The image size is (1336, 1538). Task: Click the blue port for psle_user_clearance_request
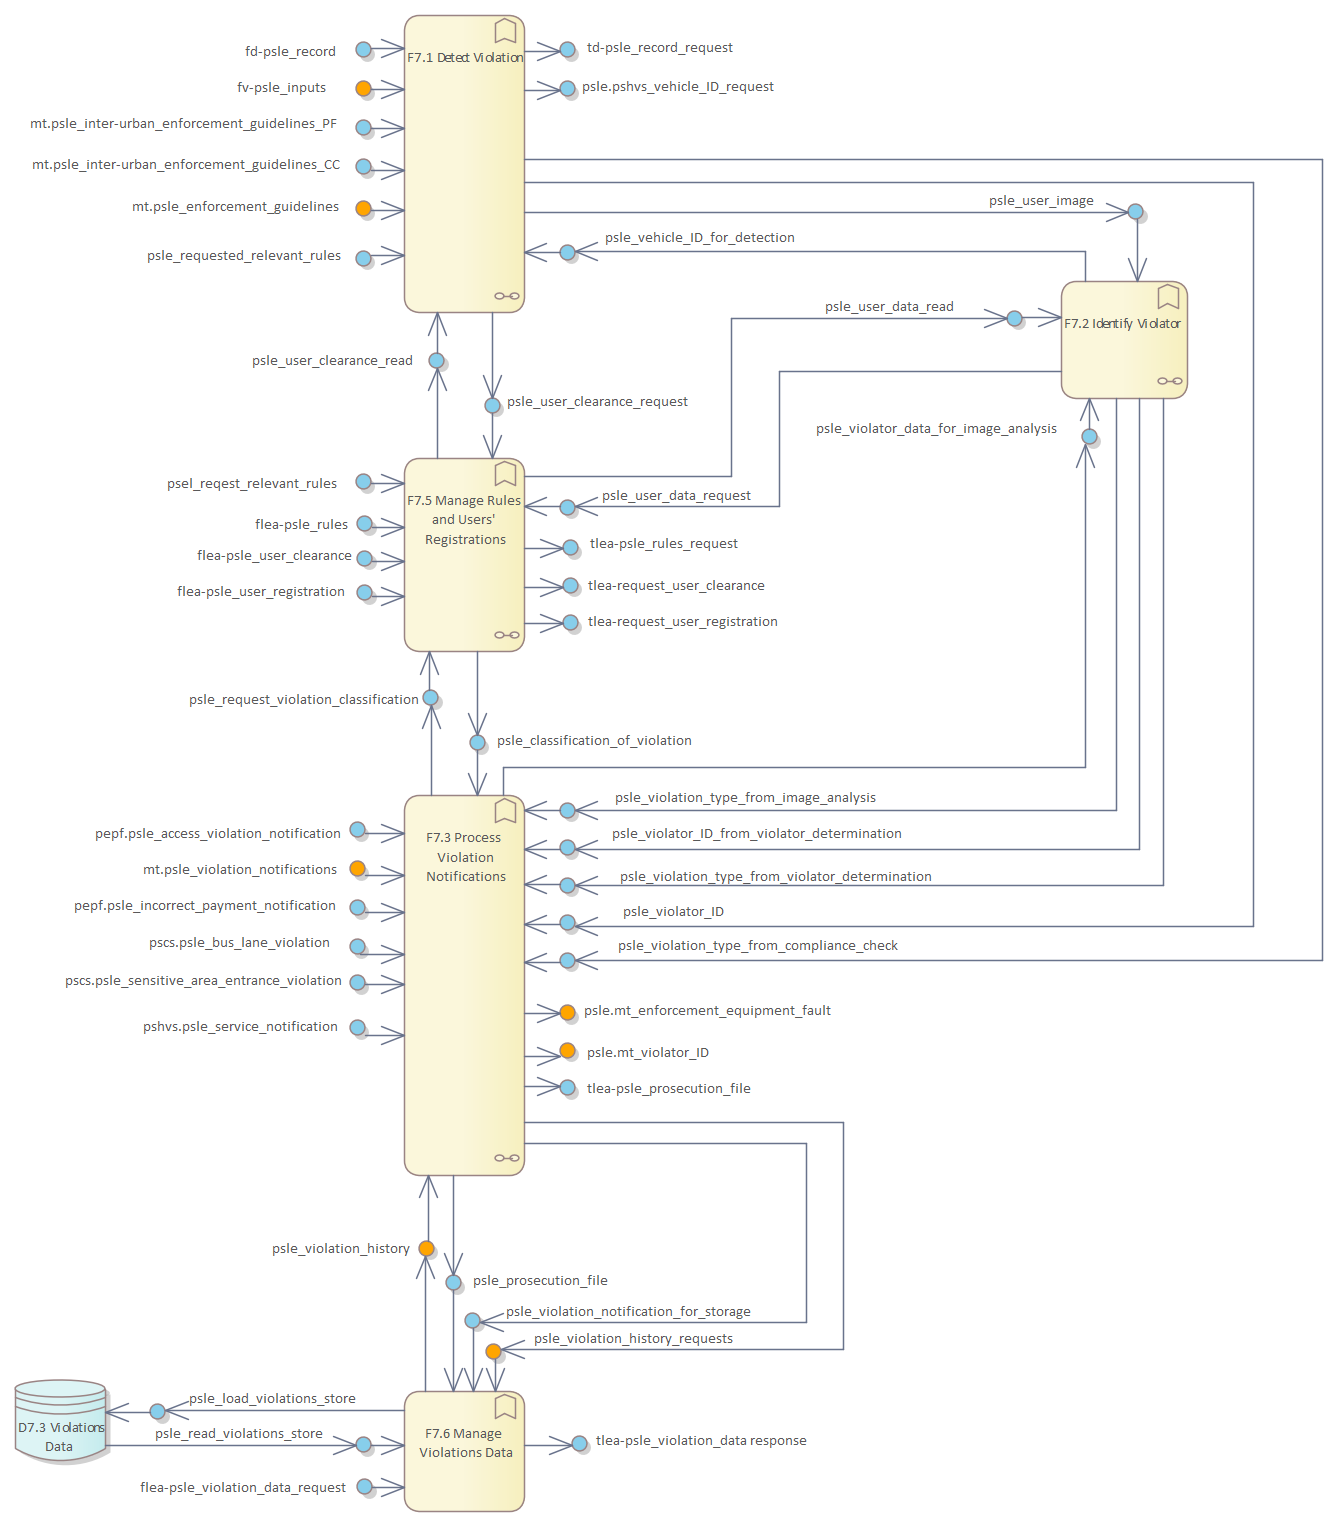click(492, 405)
